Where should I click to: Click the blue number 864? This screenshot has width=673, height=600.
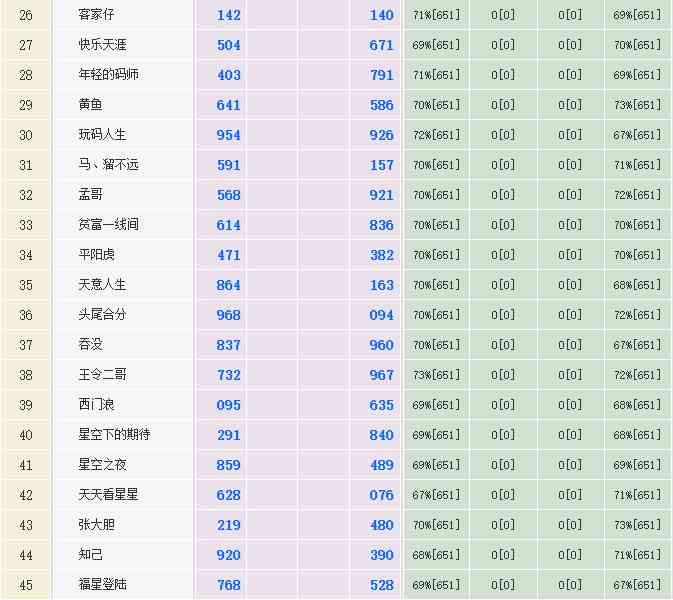coord(228,285)
